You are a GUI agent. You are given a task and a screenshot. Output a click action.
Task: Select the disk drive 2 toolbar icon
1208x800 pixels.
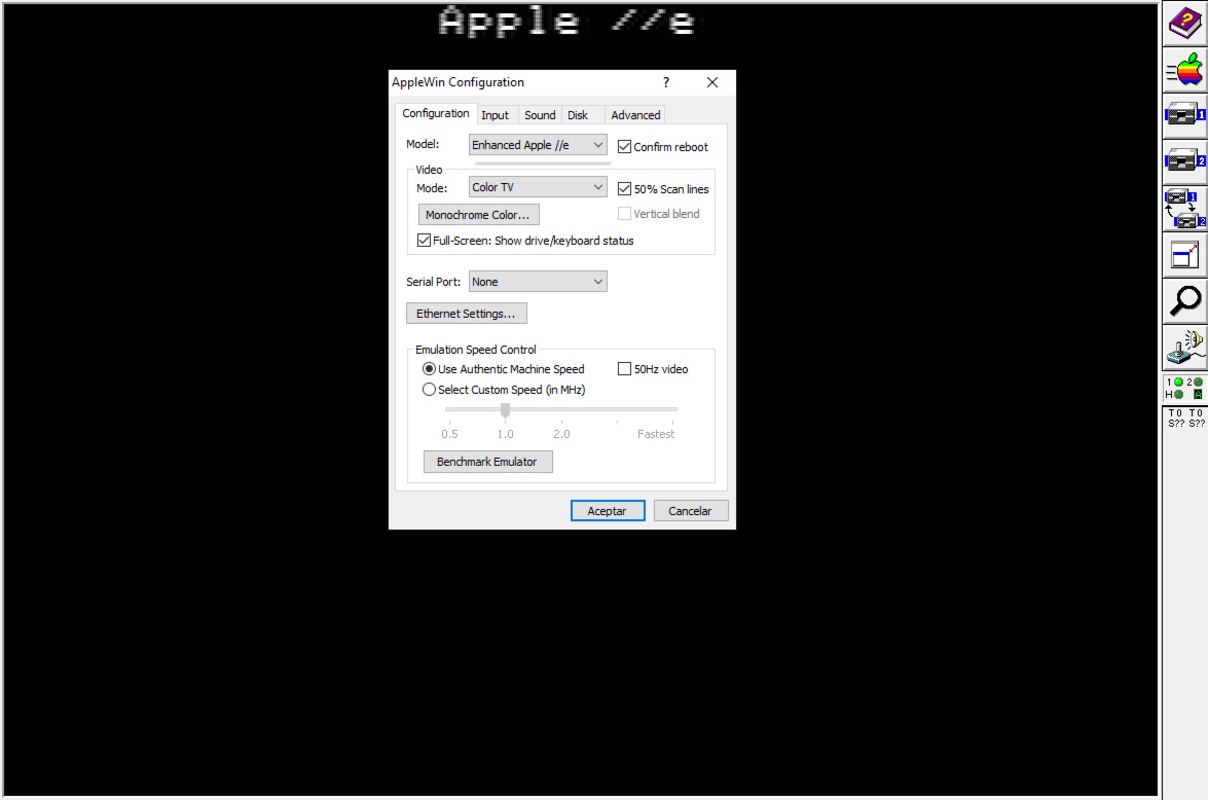pos(1185,162)
